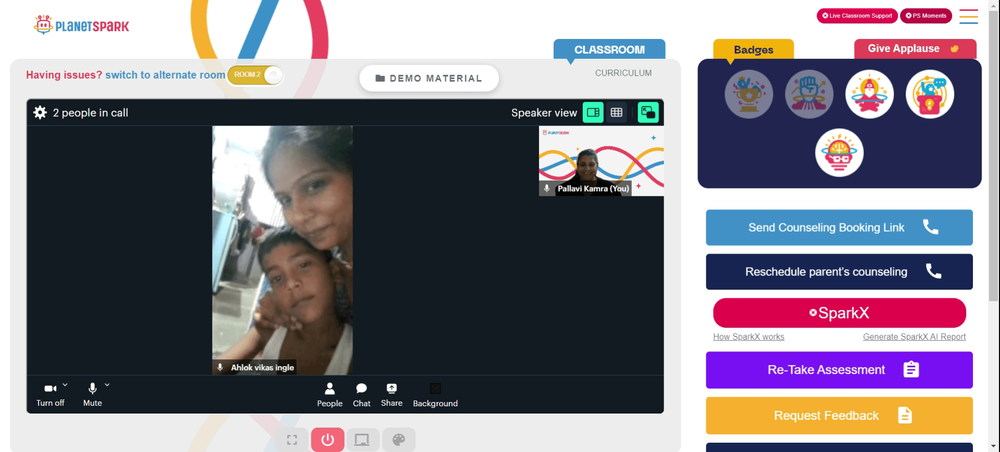This screenshot has height=452, width=1000.
Task: Toggle picture-in-picture self view icon
Action: [648, 113]
